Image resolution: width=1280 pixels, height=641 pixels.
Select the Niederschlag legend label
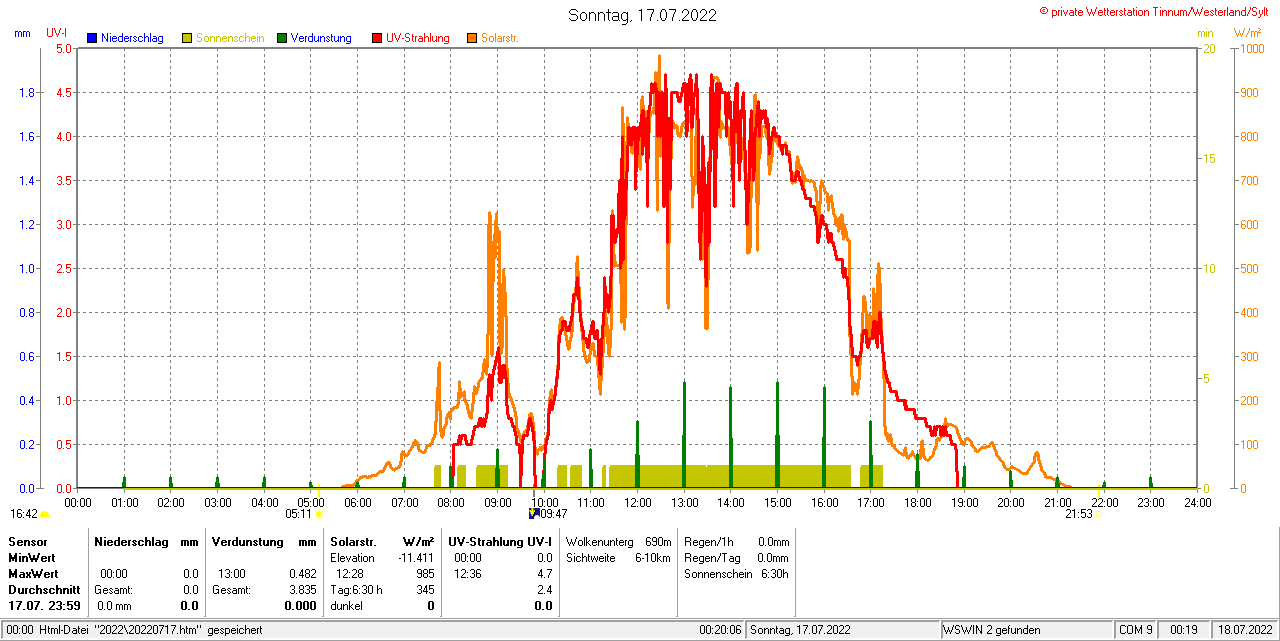click(133, 38)
